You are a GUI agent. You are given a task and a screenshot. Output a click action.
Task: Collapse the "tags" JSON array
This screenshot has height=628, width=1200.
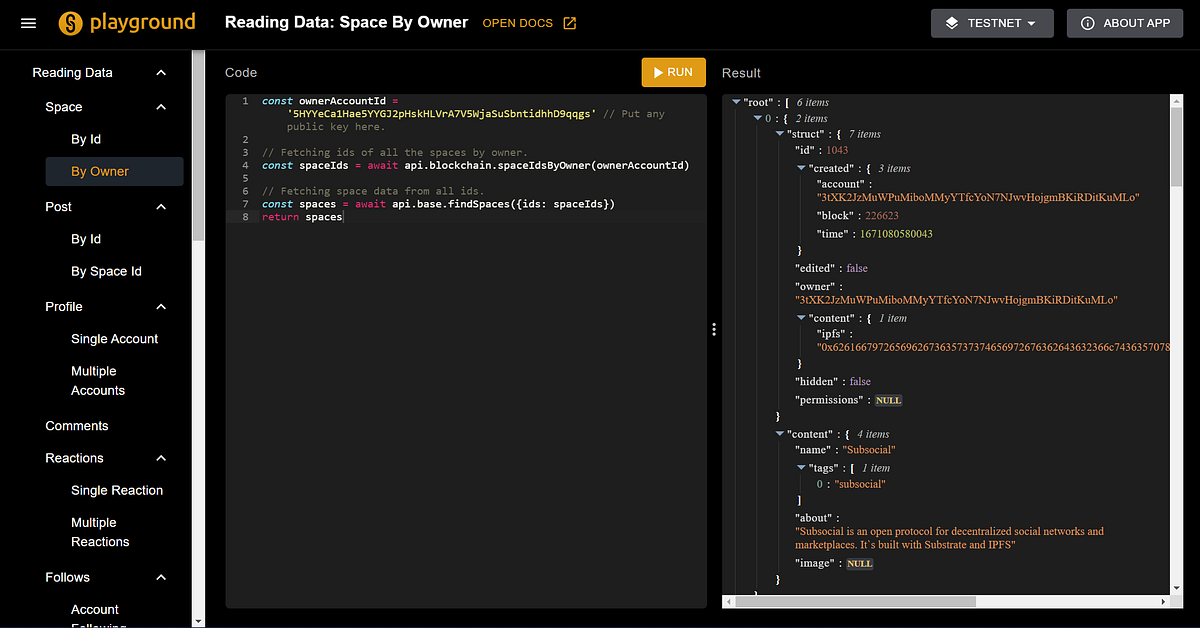pos(801,468)
